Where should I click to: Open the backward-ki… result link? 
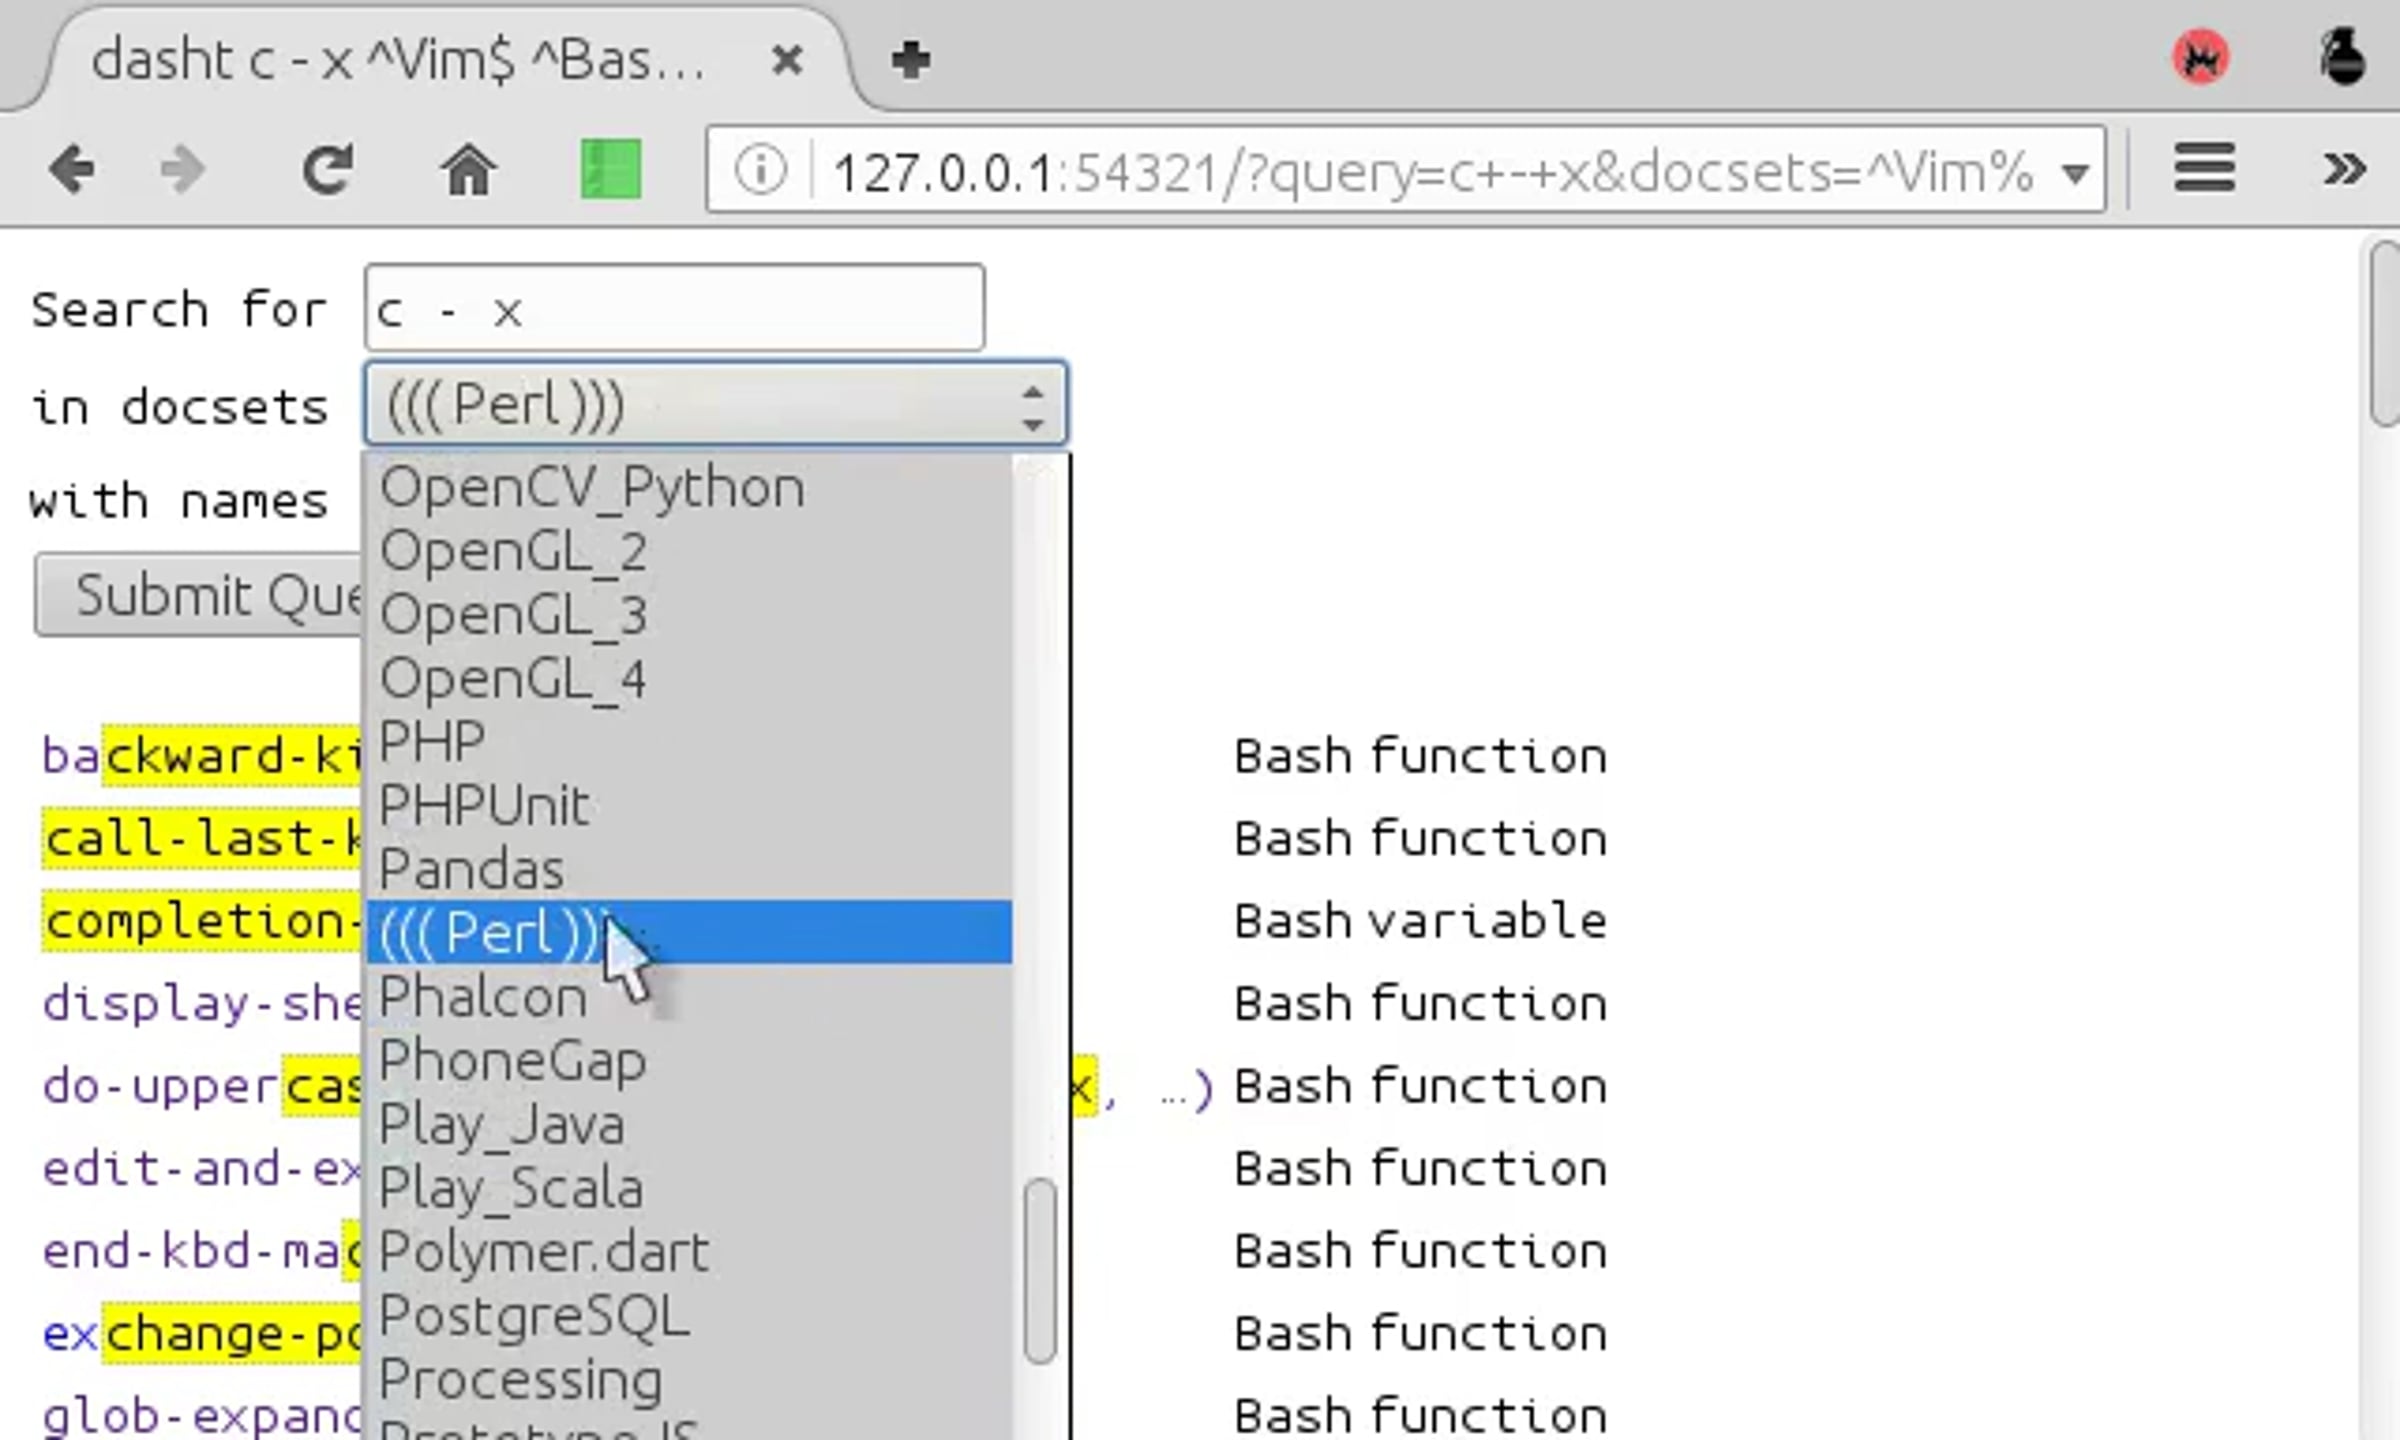tap(202, 756)
